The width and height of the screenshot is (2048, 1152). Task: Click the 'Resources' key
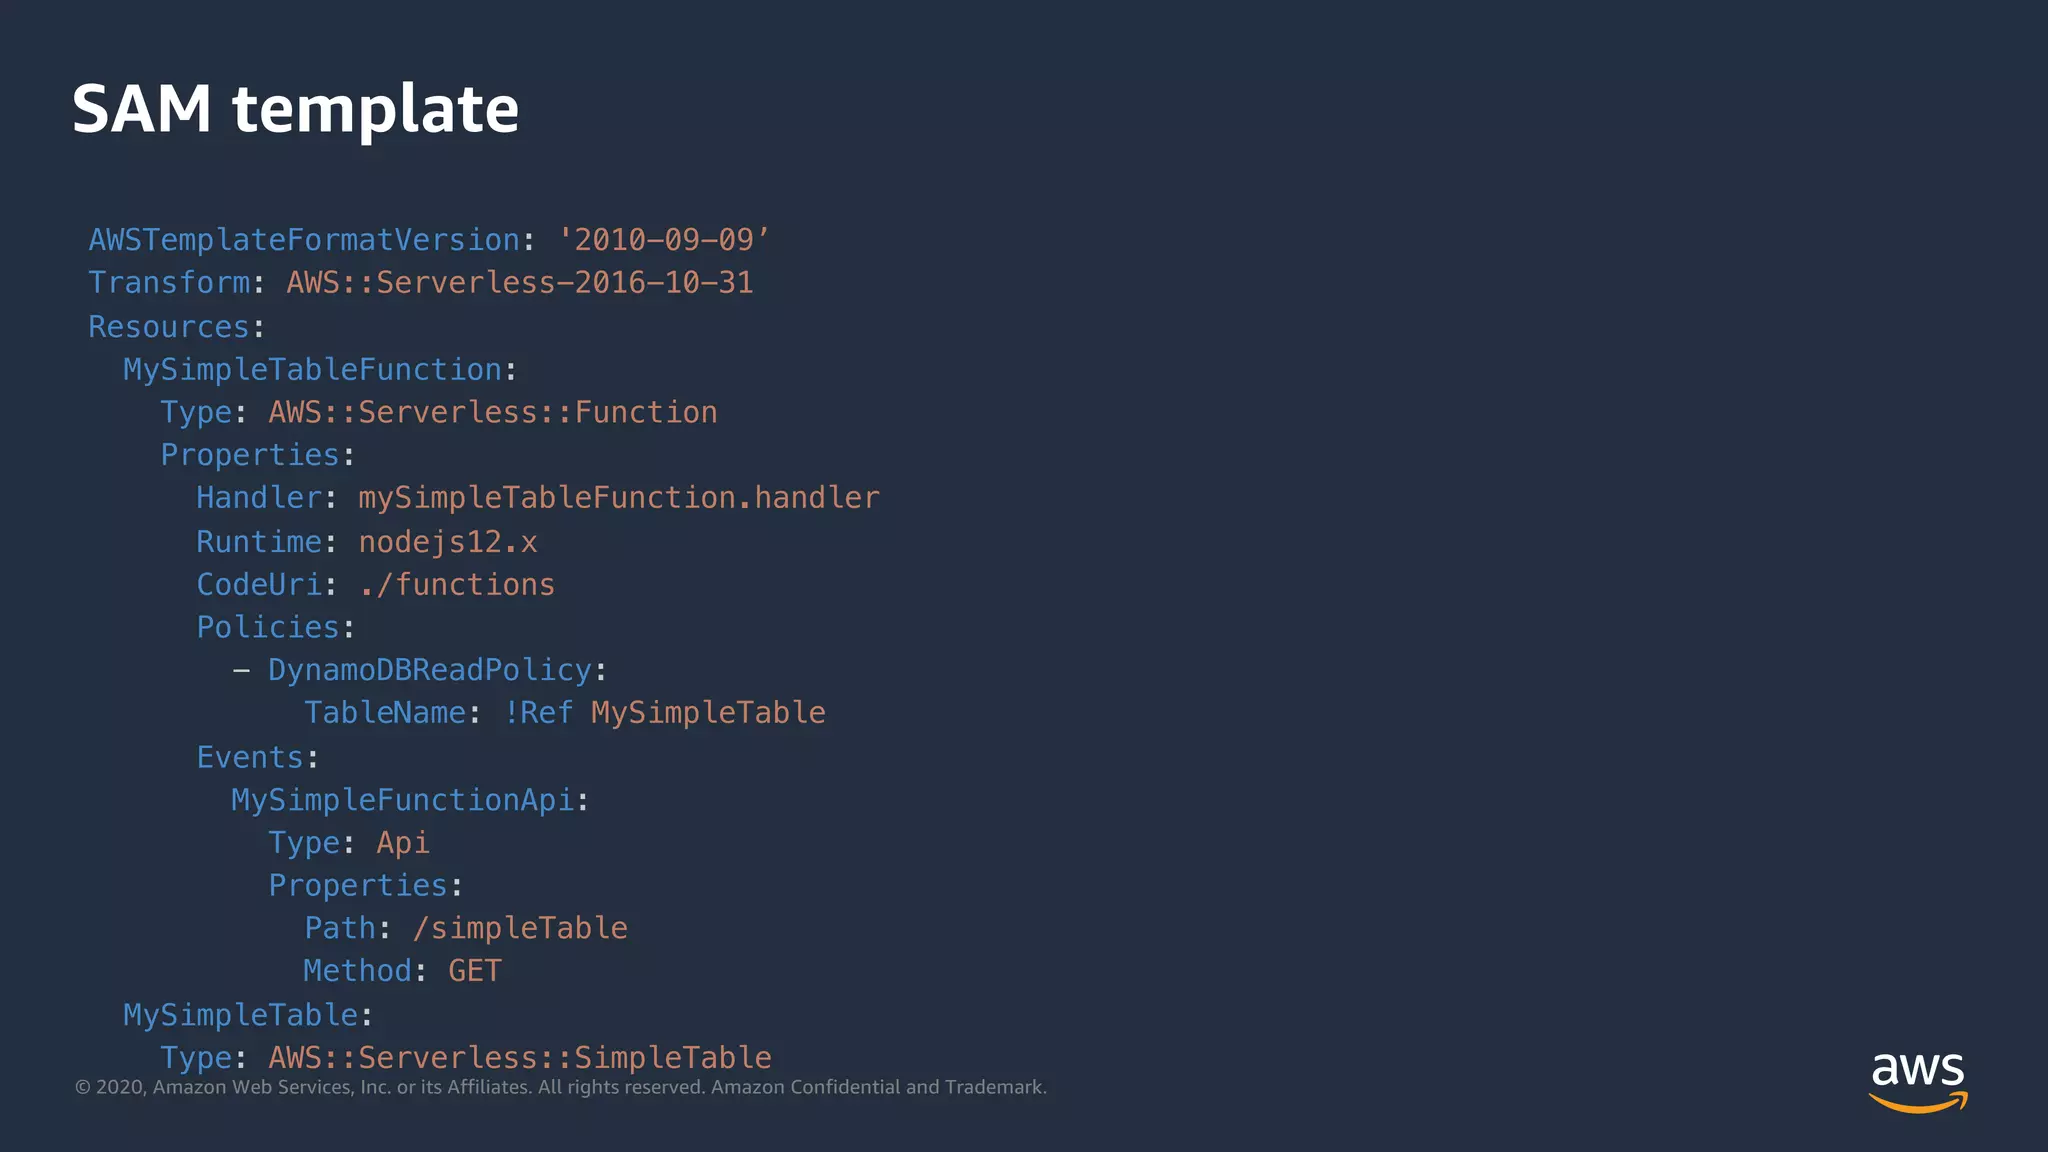[x=169, y=327]
